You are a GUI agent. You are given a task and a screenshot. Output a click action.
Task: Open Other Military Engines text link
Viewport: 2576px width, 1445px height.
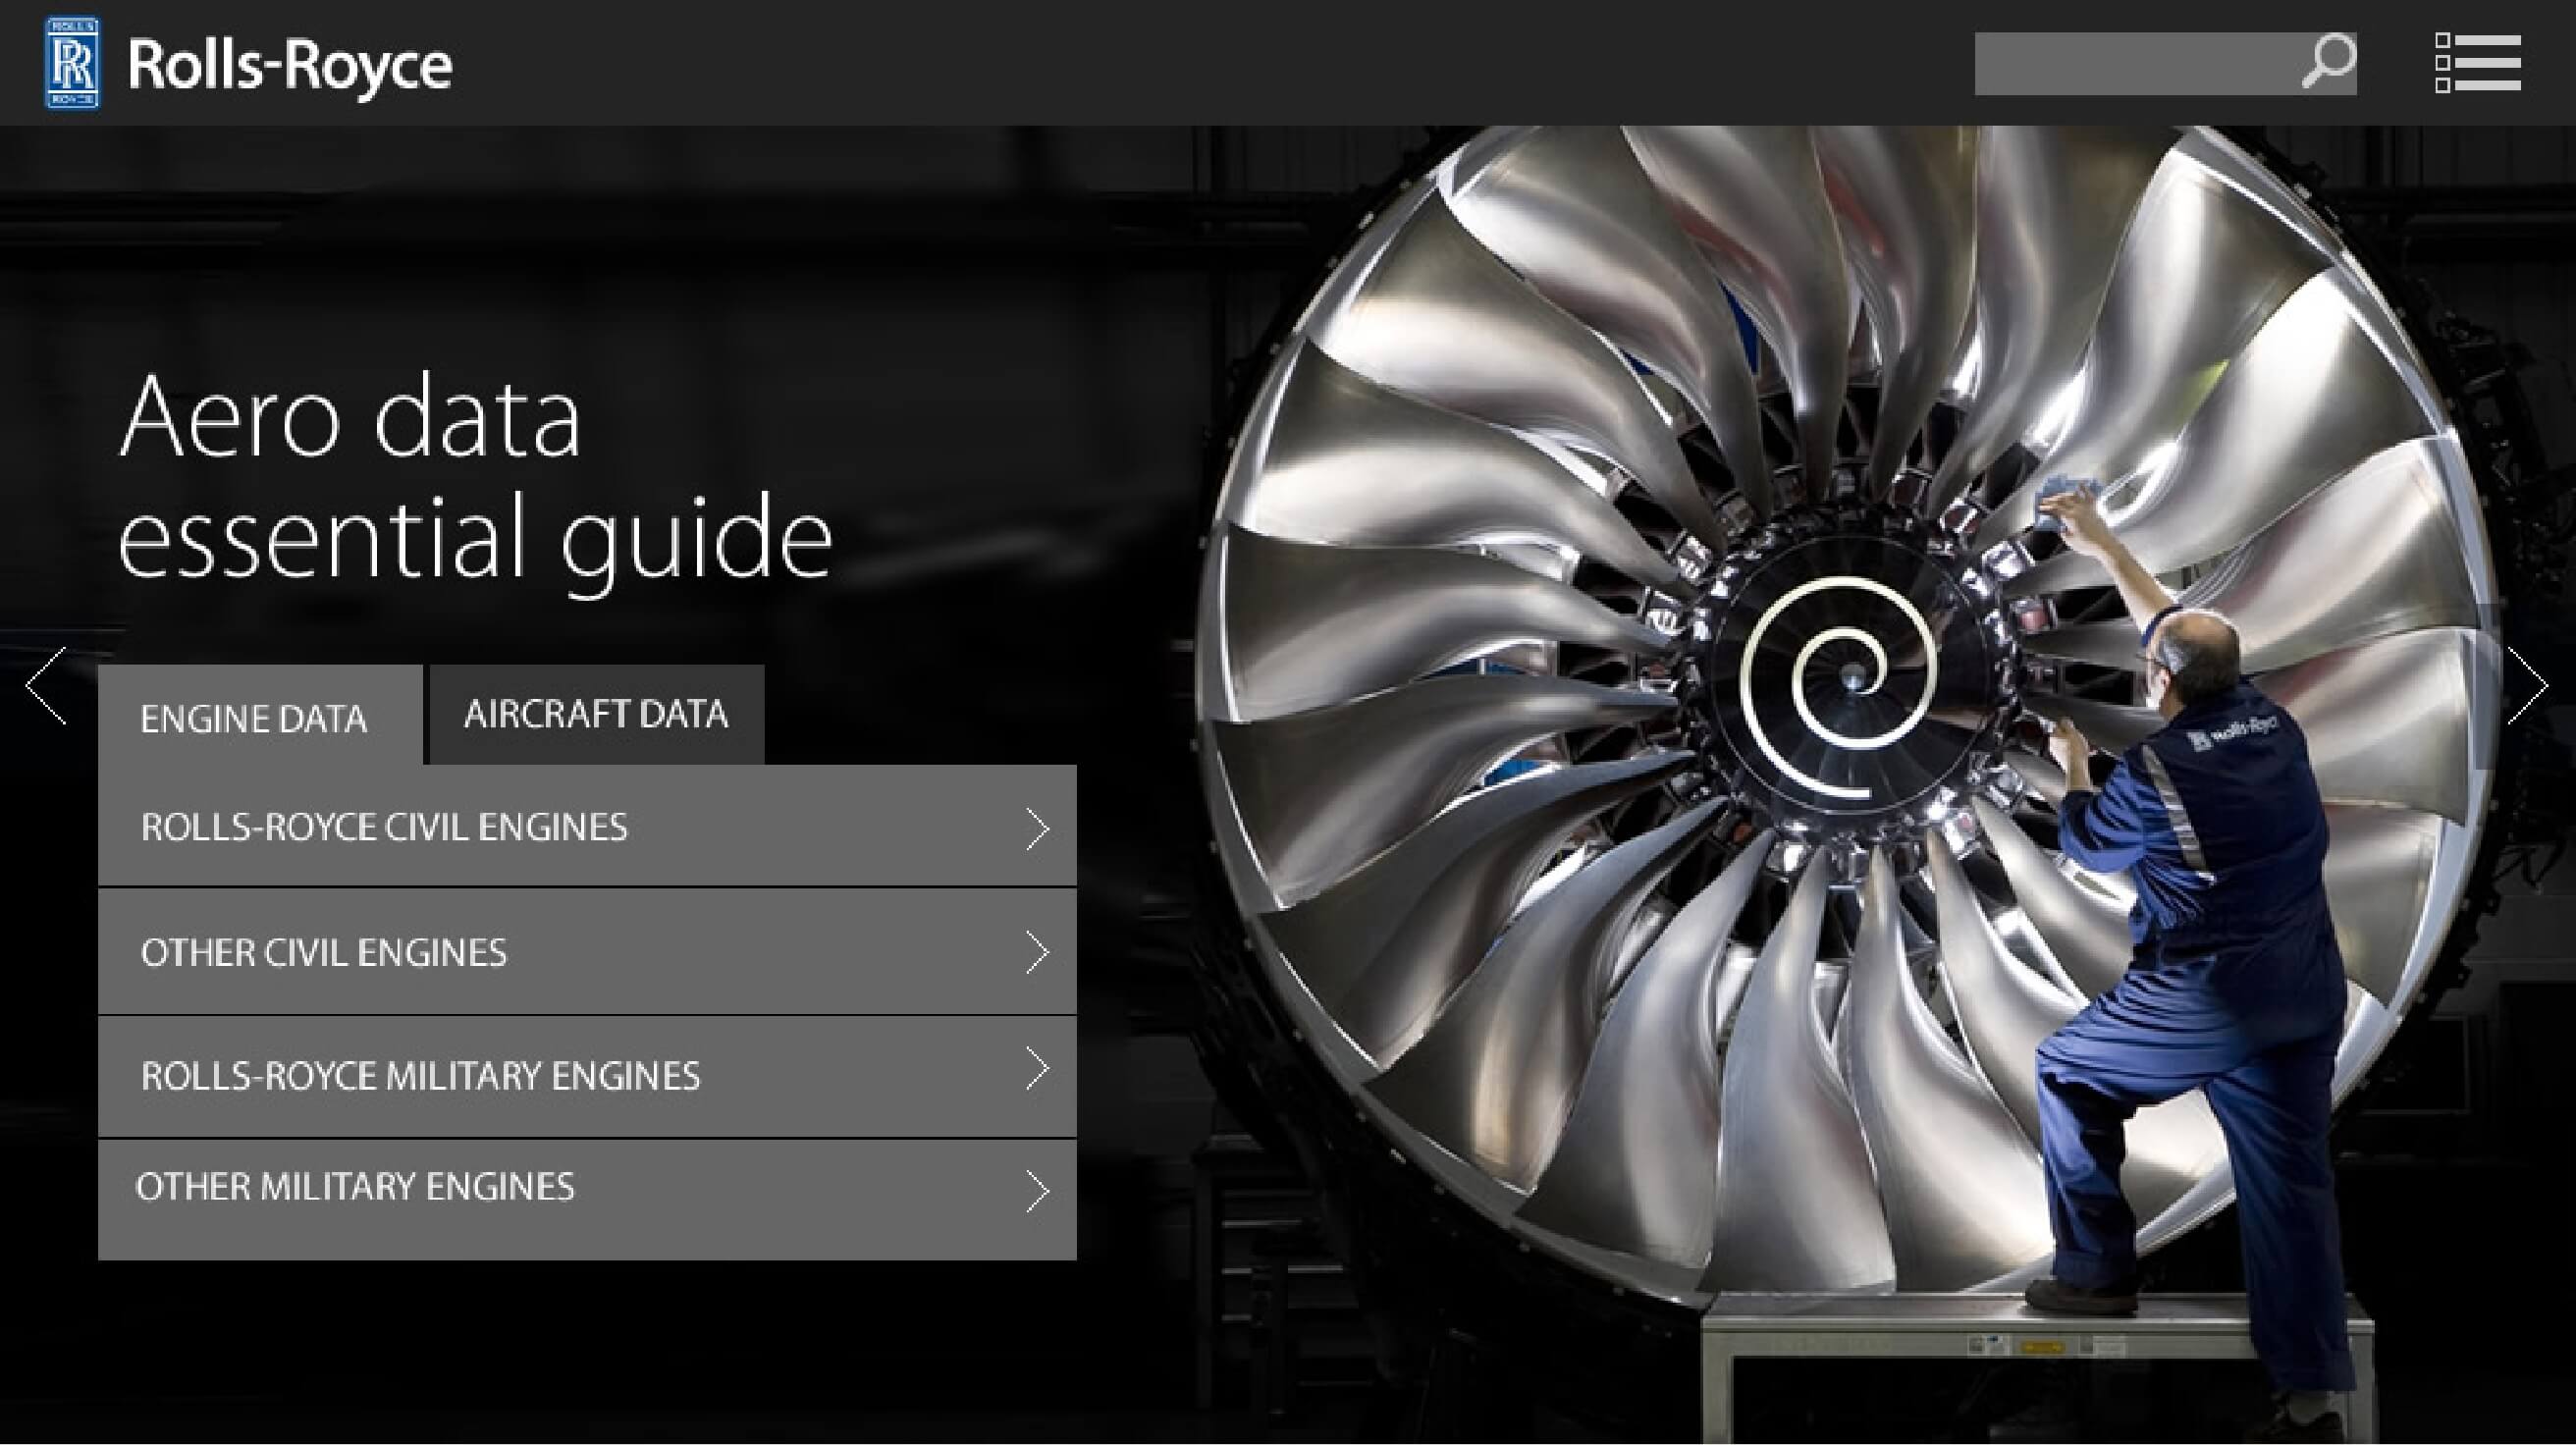coord(354,1186)
